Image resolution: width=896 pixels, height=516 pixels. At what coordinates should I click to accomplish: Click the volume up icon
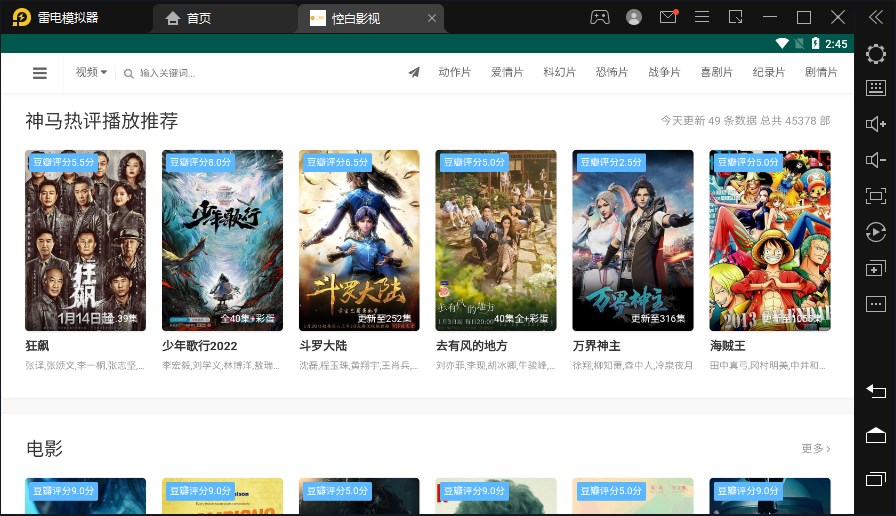click(875, 124)
